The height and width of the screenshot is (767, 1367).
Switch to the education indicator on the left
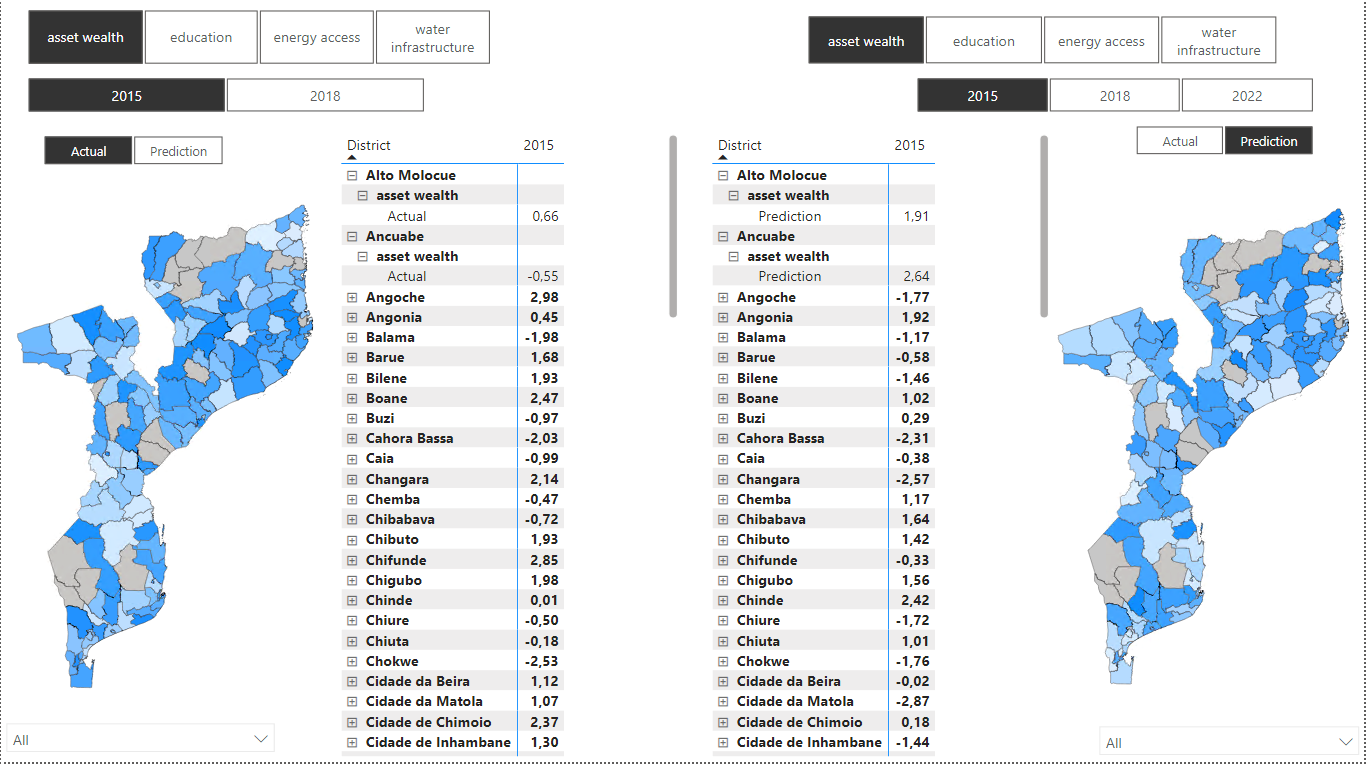click(201, 36)
